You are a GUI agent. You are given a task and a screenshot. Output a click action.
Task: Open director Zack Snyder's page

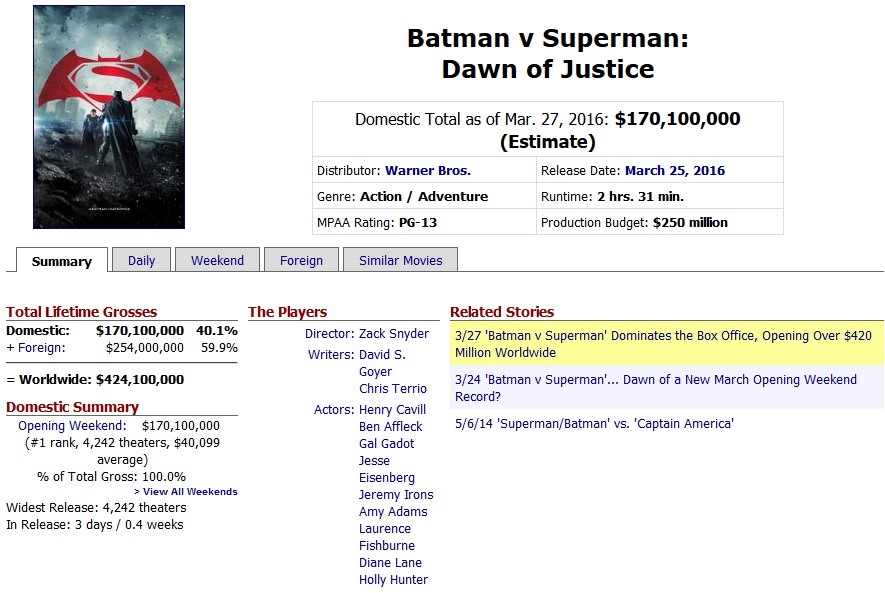(x=394, y=333)
